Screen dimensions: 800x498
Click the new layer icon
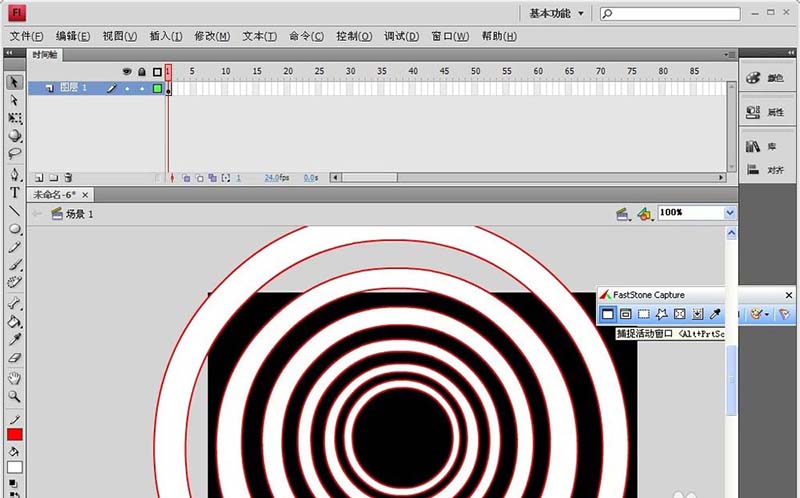tap(39, 178)
